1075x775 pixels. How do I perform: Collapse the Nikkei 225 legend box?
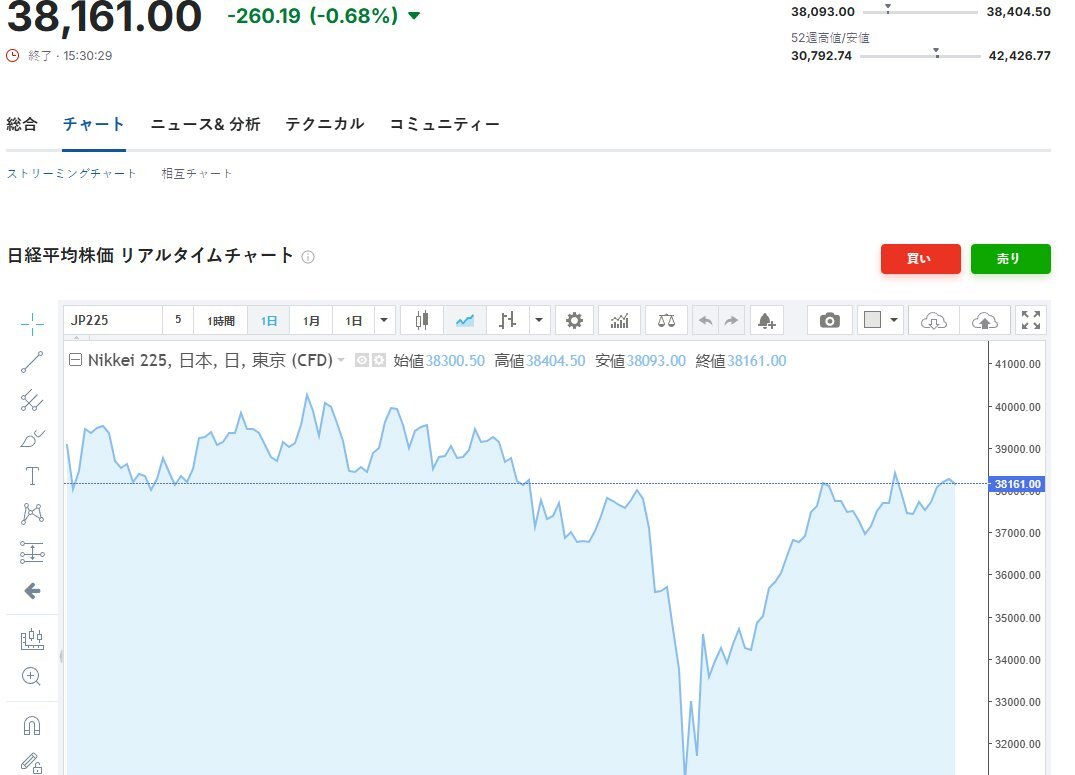pyautogui.click(x=75, y=360)
